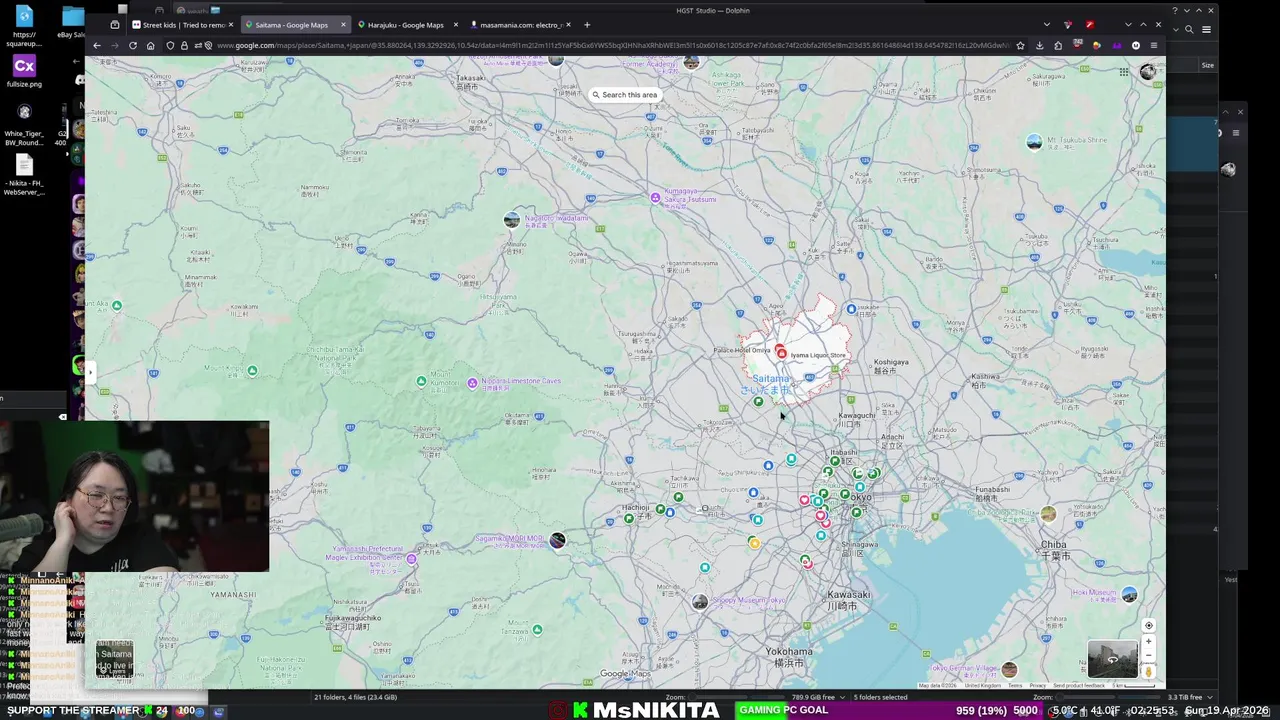Click the Iyama Liquor Store red pin
The height and width of the screenshot is (720, 1280).
pyautogui.click(x=781, y=352)
